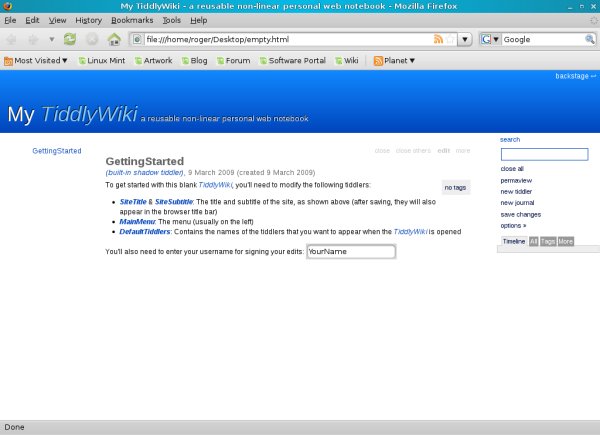Viewport: 600px width, 435px height.
Task: Open the History menu
Action: [x=88, y=20]
